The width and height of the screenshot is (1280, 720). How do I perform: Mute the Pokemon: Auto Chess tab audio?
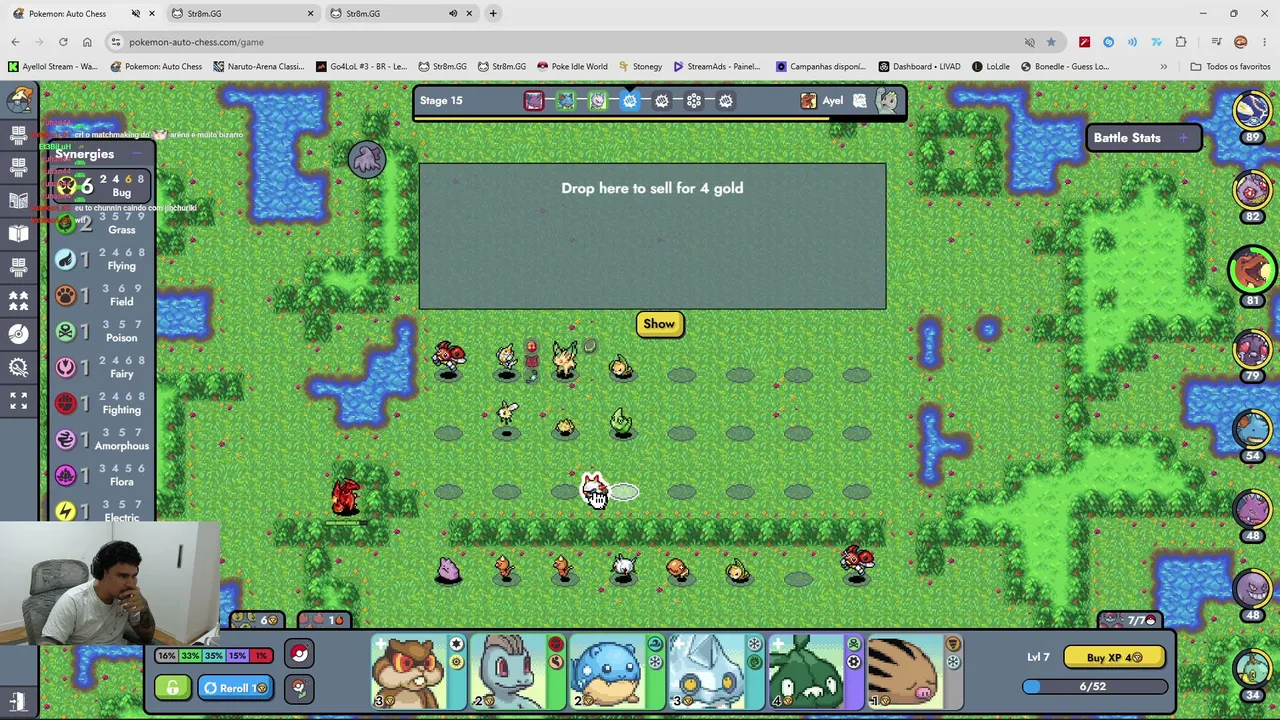[136, 14]
